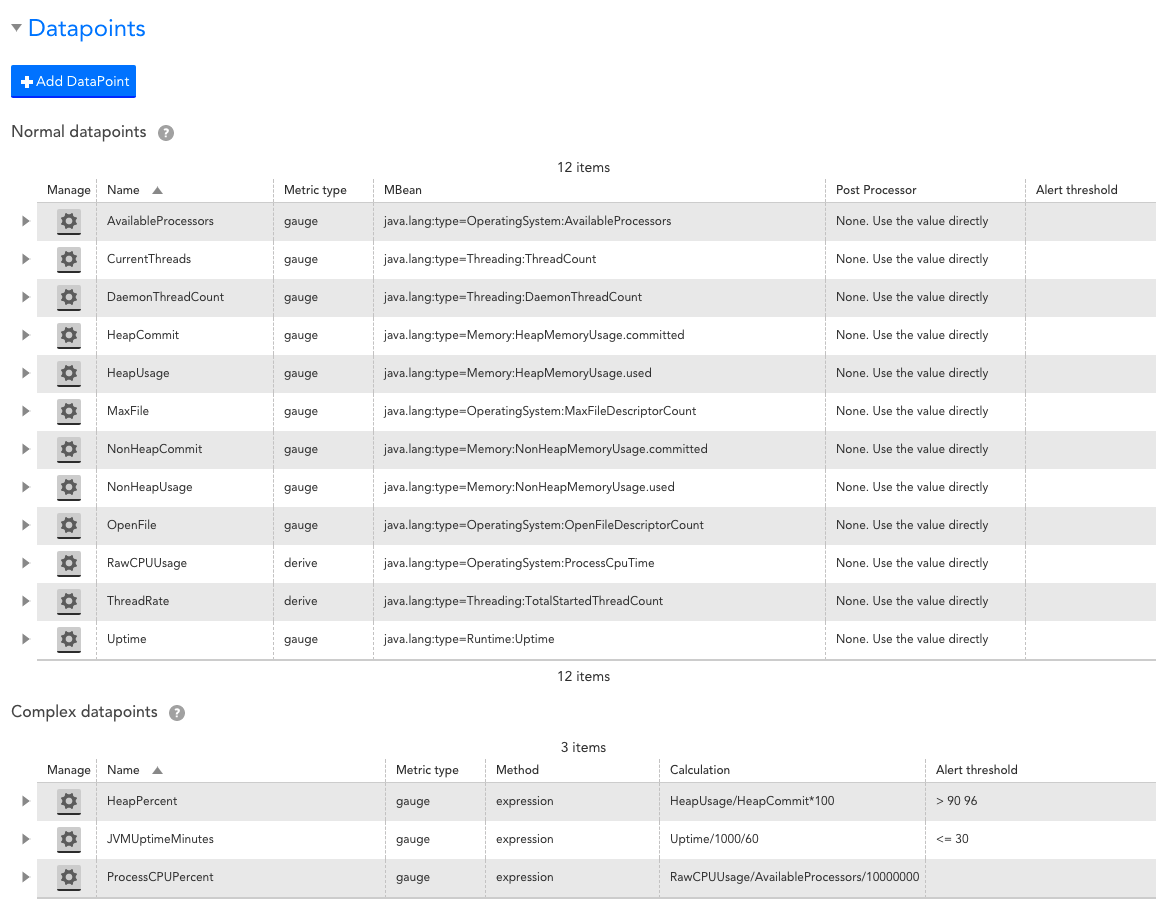The width and height of the screenshot is (1173, 908).
Task: Open manage gear for ProcessCPUPercent
Action: pyautogui.click(x=68, y=877)
